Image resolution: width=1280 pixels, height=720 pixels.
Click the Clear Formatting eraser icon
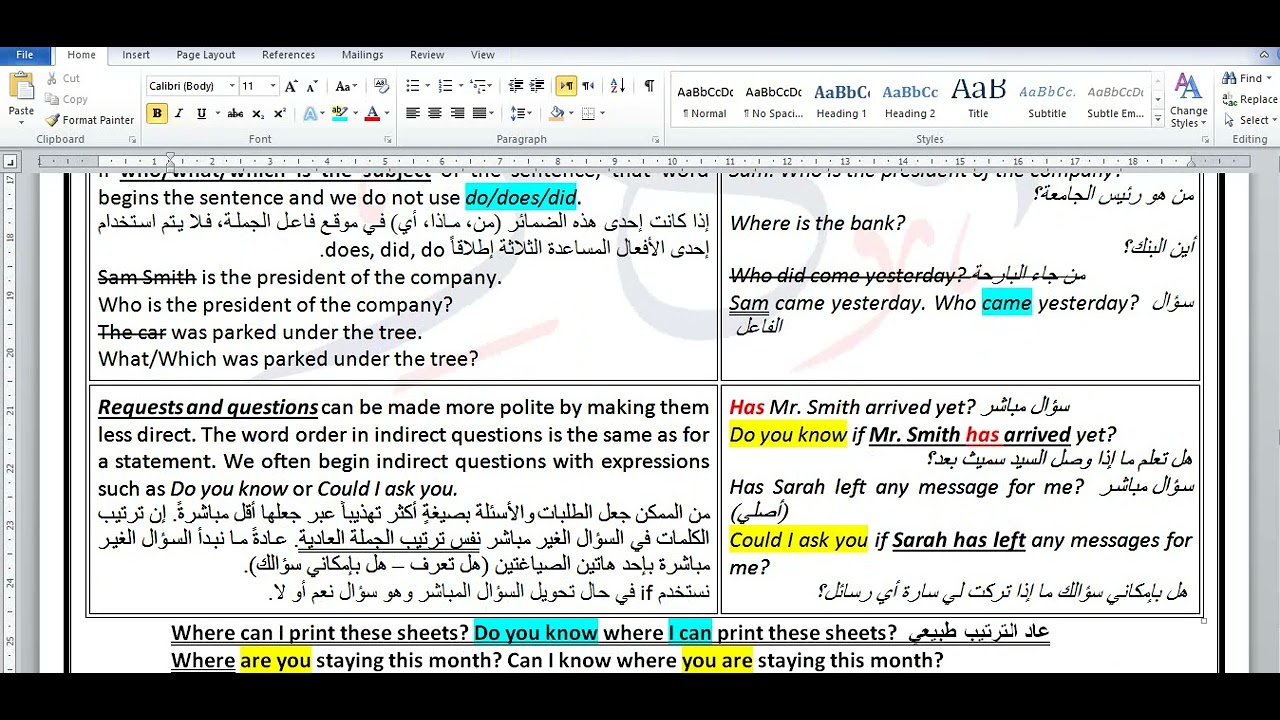point(381,86)
